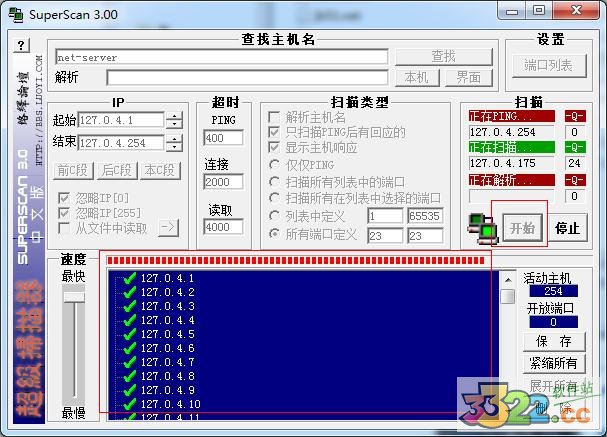Click the -Q- button next to resolving status

click(x=574, y=180)
